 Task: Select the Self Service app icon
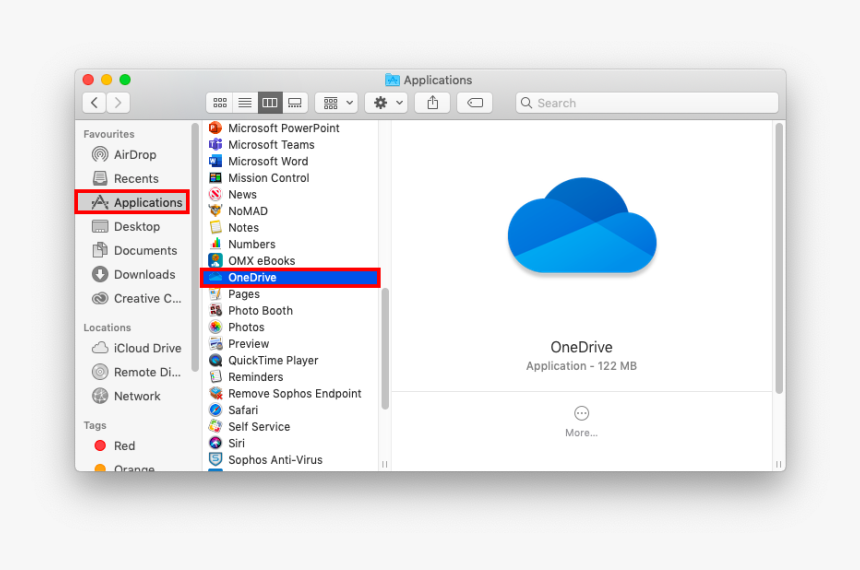(x=216, y=426)
